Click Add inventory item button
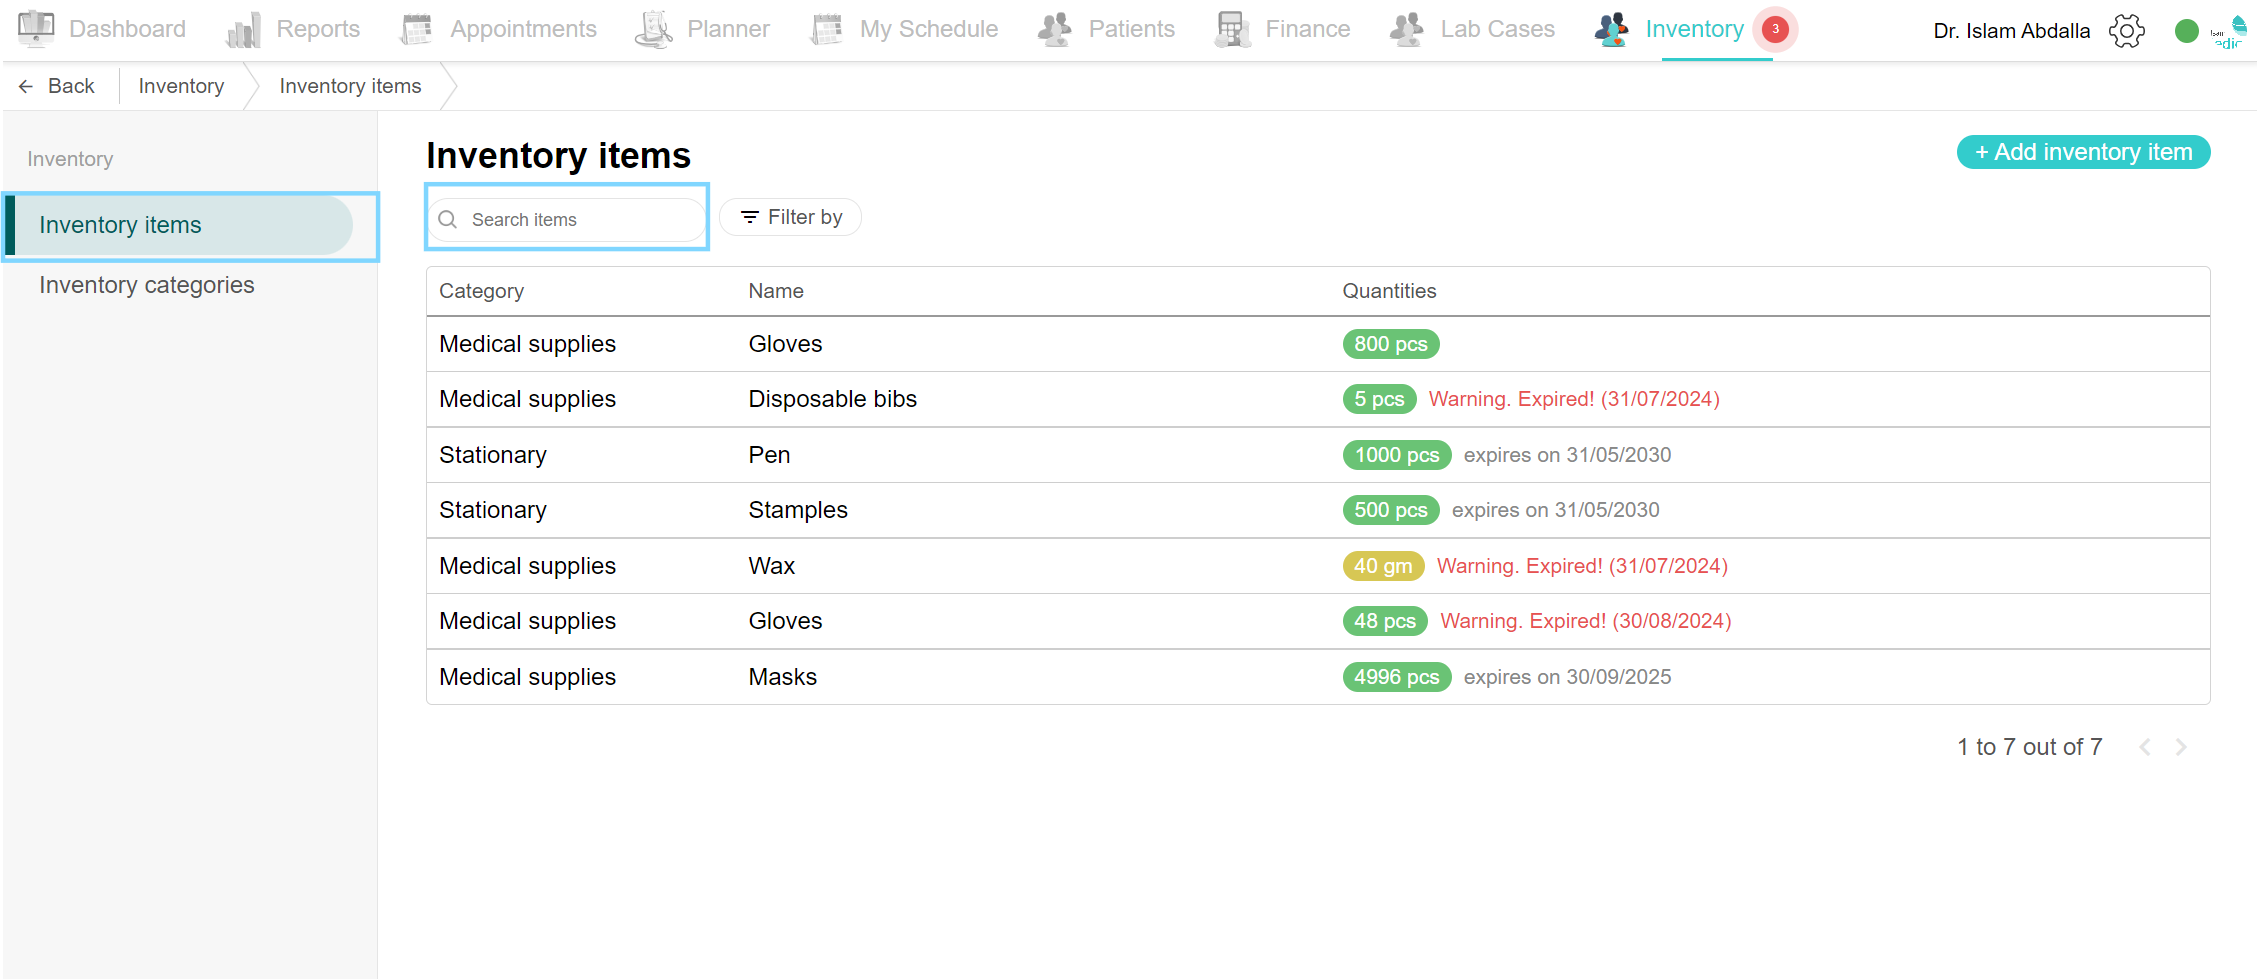The width and height of the screenshot is (2257, 979). (2083, 152)
